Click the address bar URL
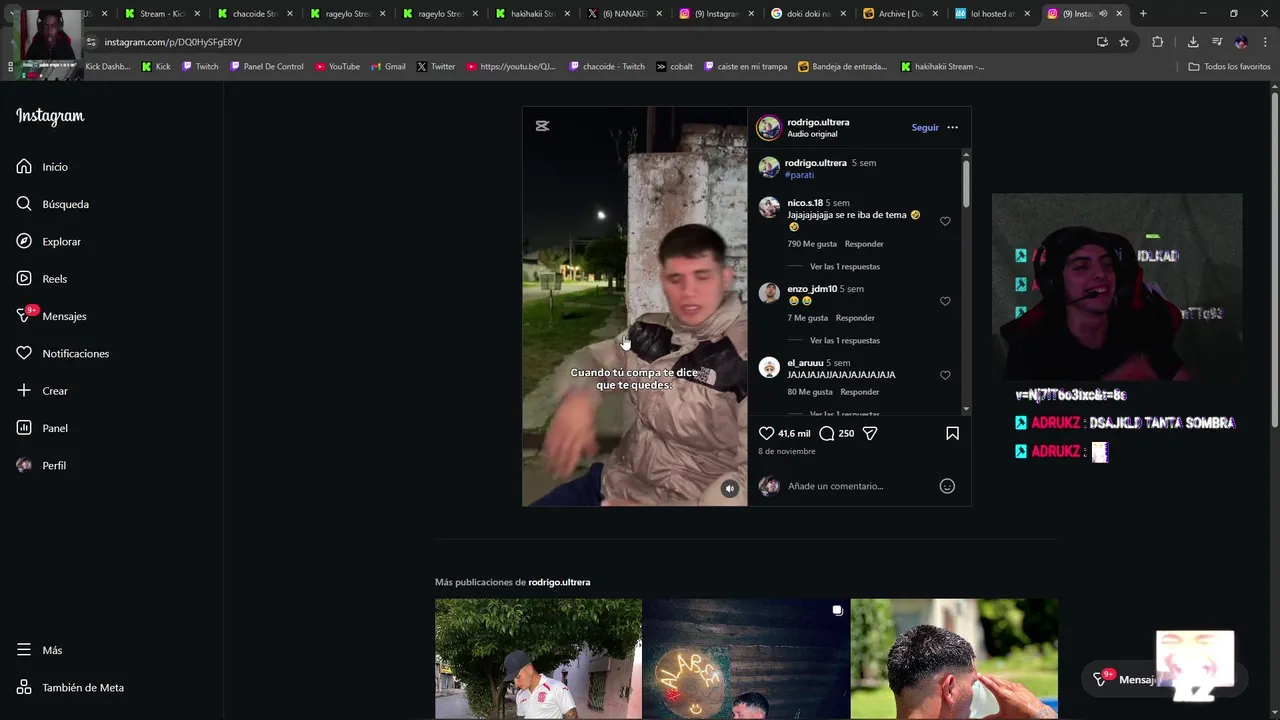The image size is (1280, 720). coord(173,42)
